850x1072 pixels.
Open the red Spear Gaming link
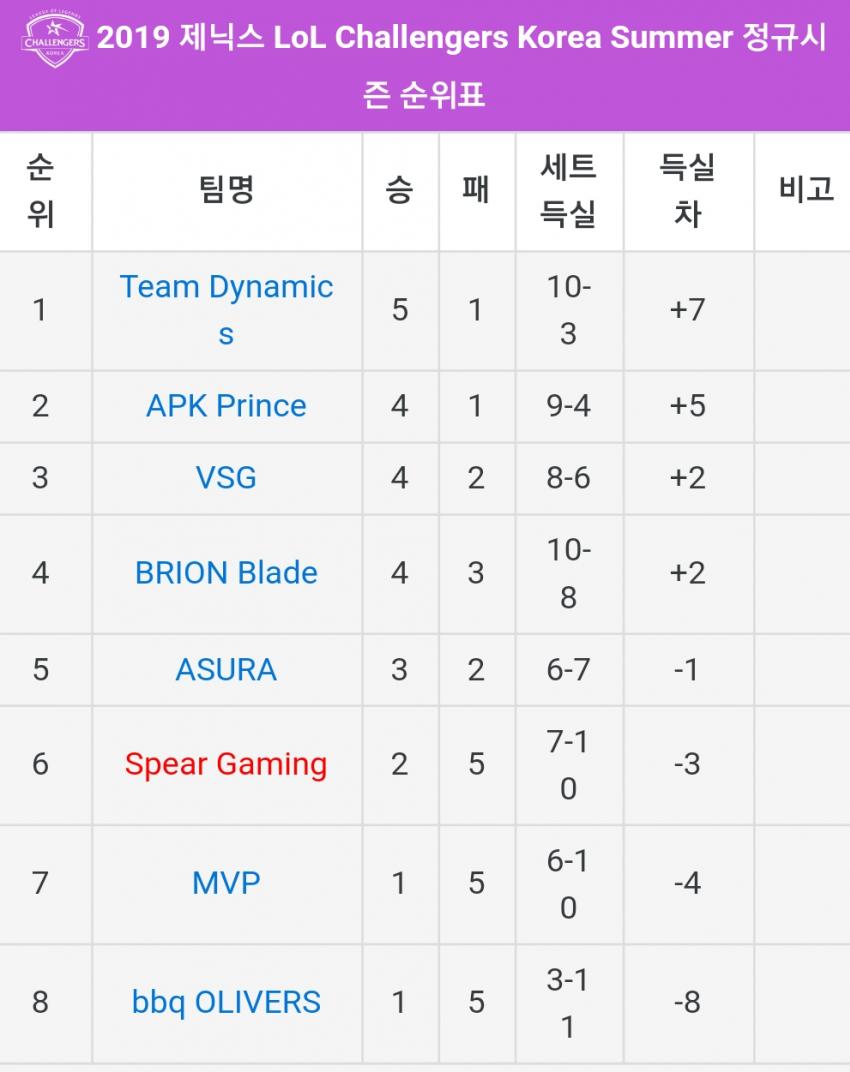(x=226, y=764)
